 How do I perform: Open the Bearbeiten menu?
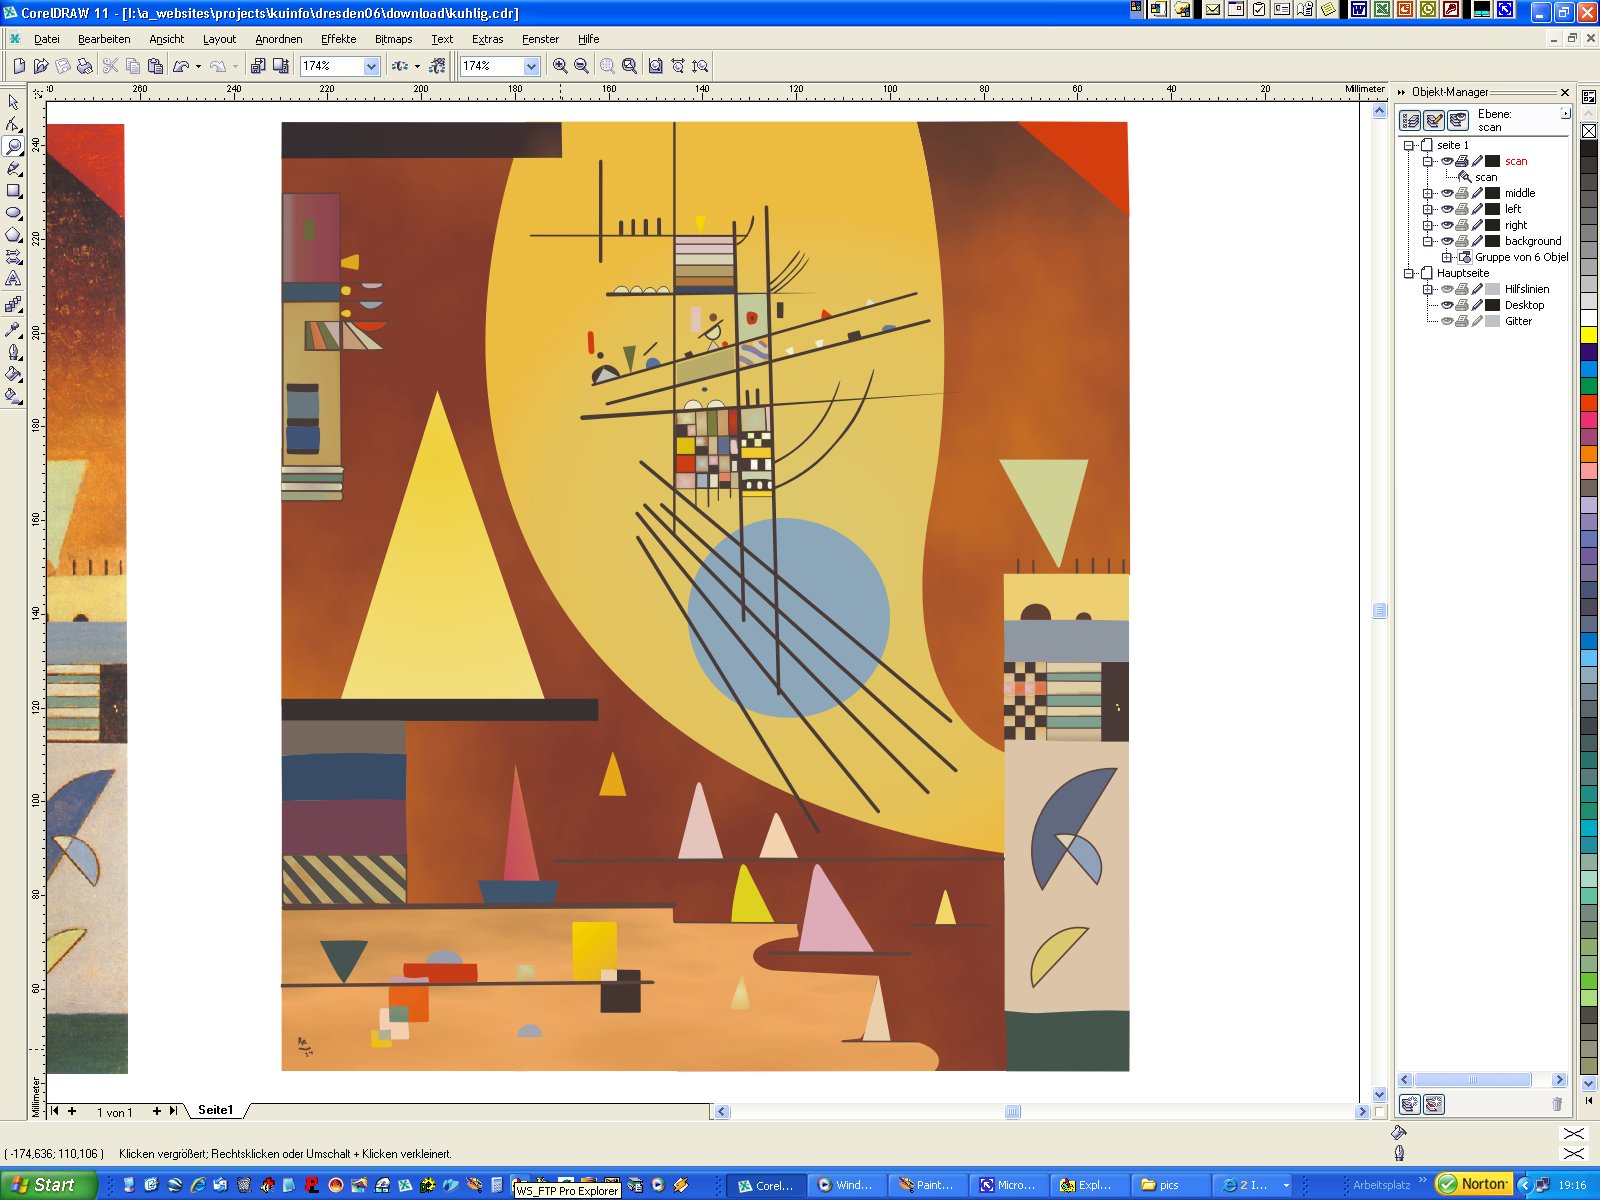pyautogui.click(x=104, y=39)
